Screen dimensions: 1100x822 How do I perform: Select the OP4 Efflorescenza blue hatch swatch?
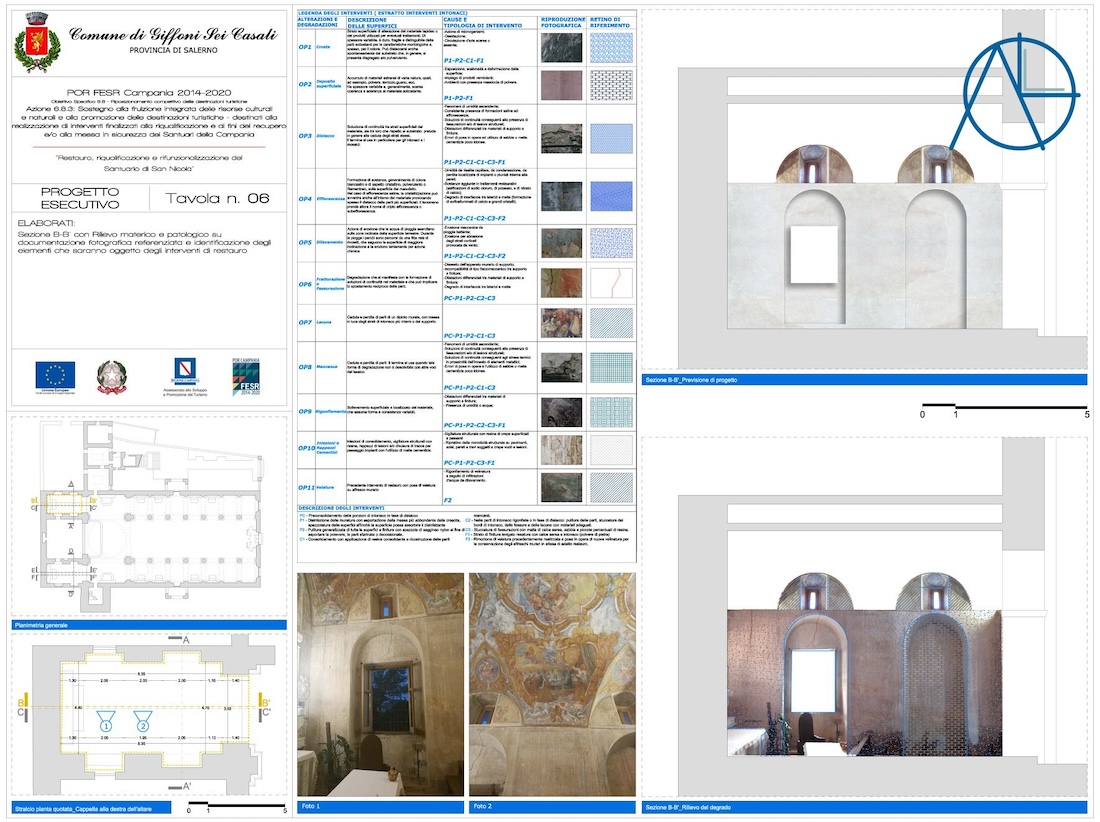pyautogui.click(x=611, y=195)
